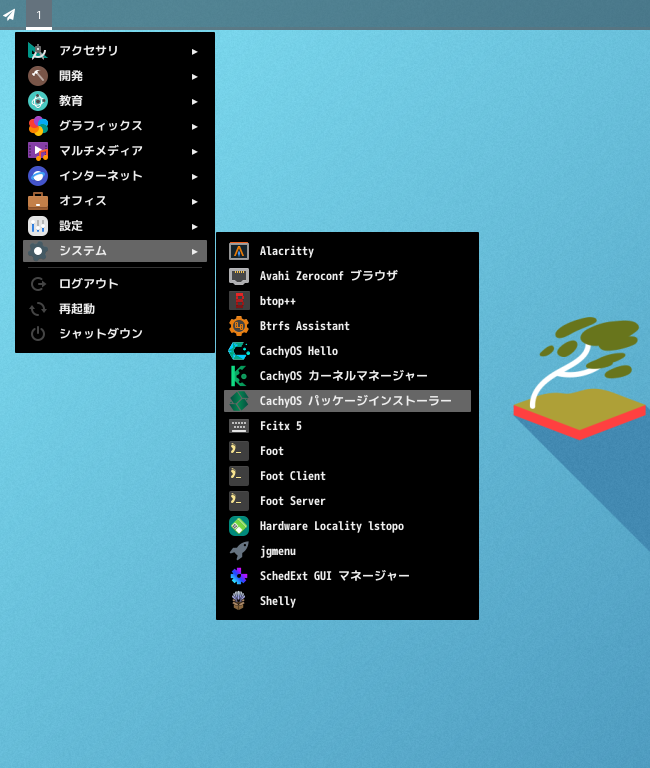Open the Btrfs Assistant label
Image resolution: width=650 pixels, height=768 pixels.
point(304,326)
